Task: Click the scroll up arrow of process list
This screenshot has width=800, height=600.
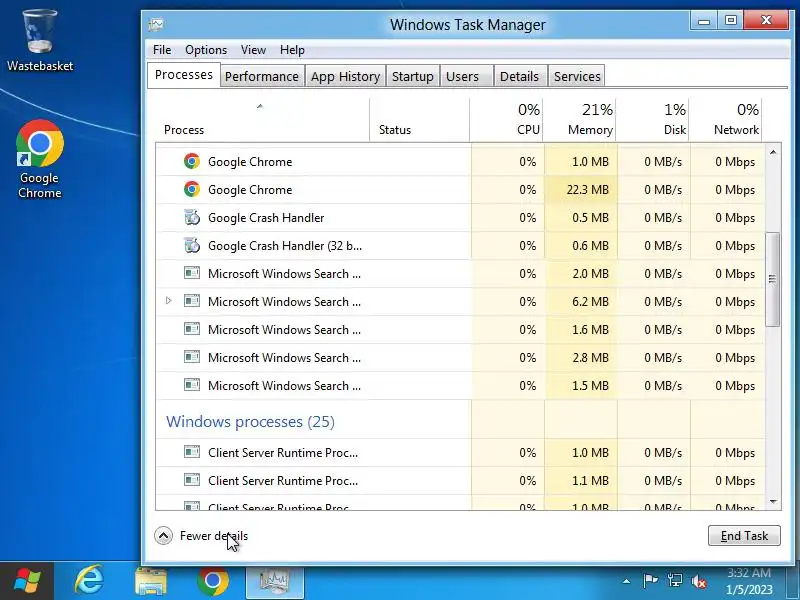Action: 772,153
